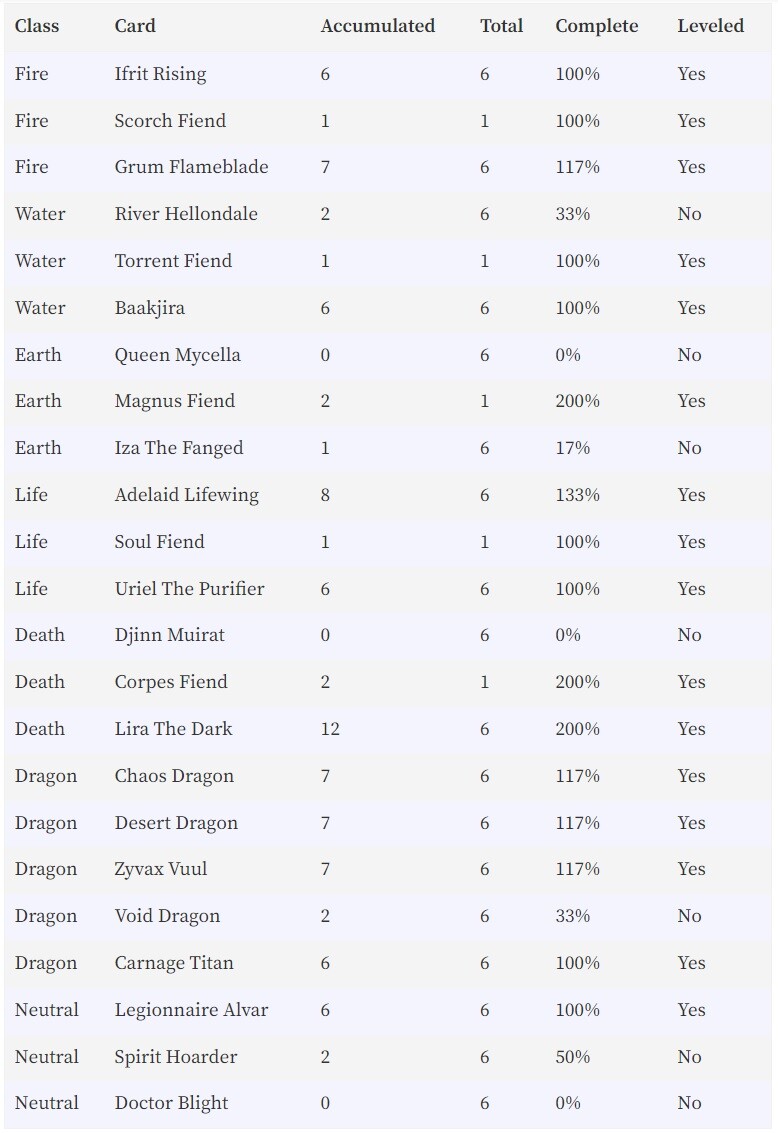The width and height of the screenshot is (778, 1133).
Task: Click the Card column header
Action: [135, 26]
